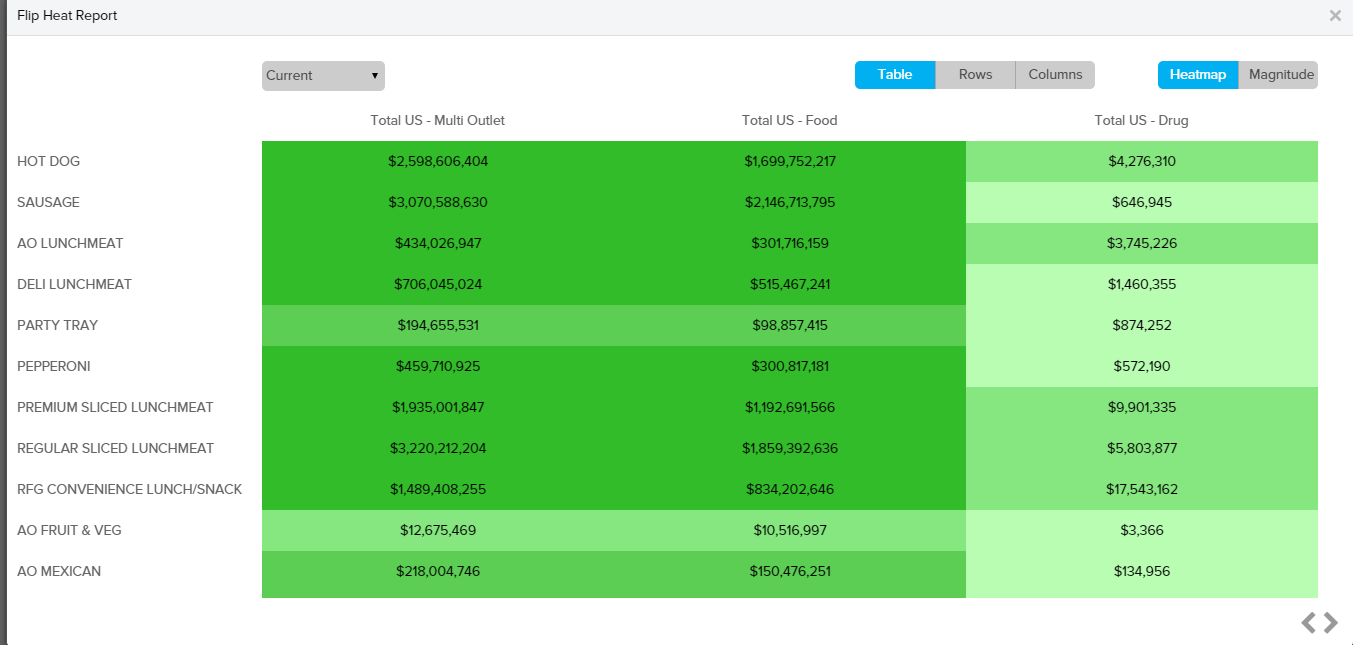Click the AO MEXICAN row label
This screenshot has width=1353, height=645.
click(x=59, y=572)
